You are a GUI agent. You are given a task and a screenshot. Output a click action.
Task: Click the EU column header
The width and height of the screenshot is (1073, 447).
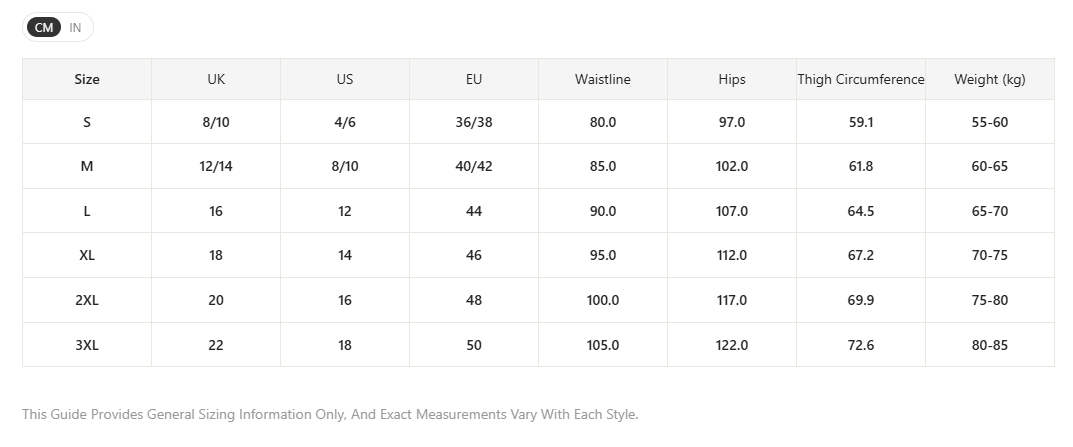(474, 79)
